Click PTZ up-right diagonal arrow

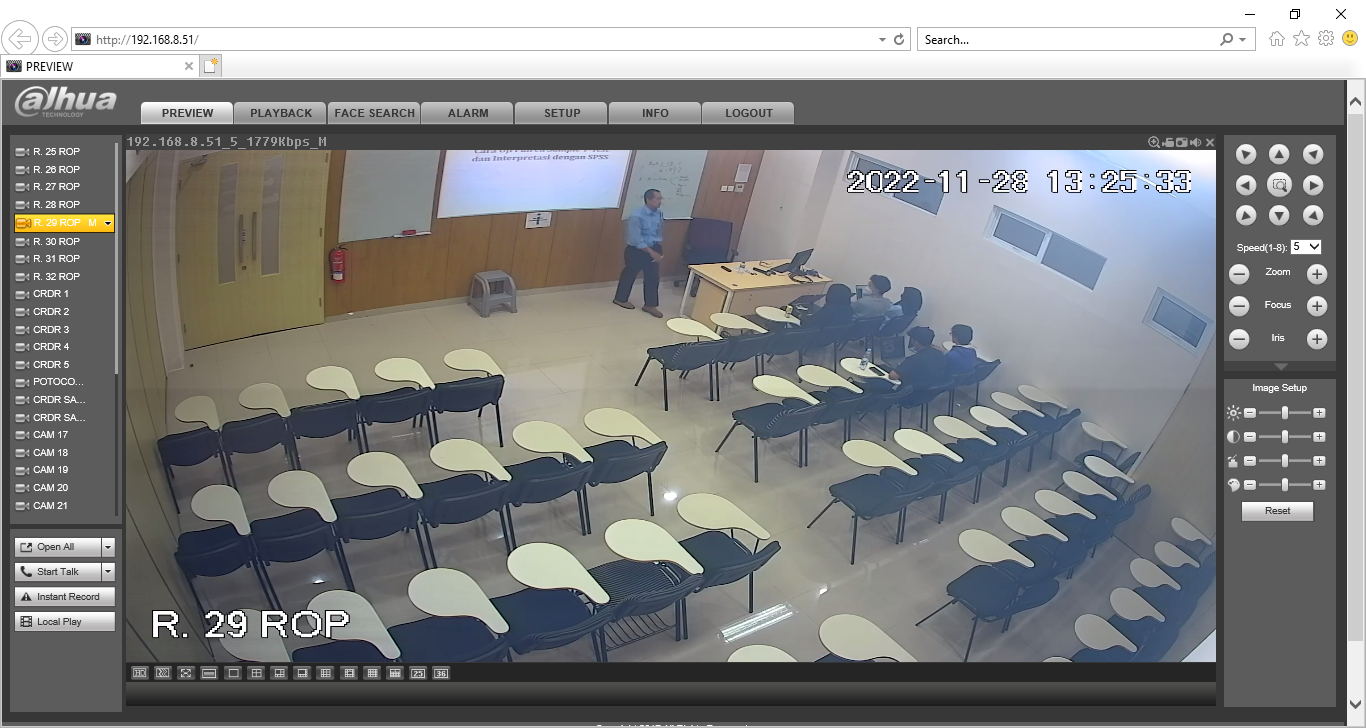click(x=1313, y=154)
